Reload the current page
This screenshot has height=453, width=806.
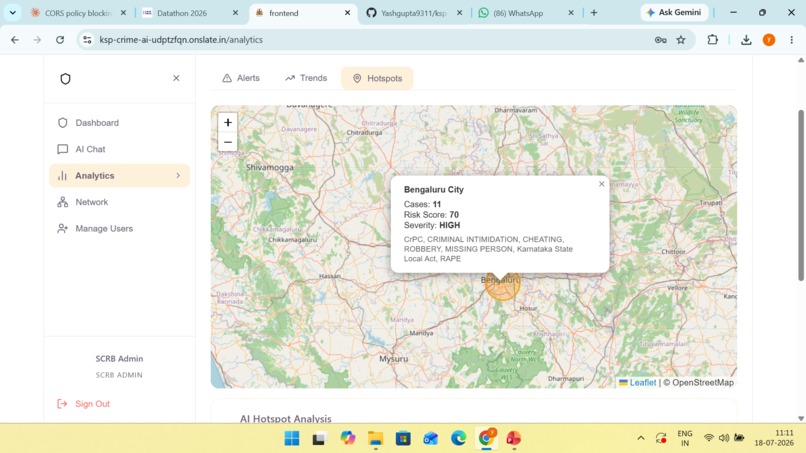60,40
